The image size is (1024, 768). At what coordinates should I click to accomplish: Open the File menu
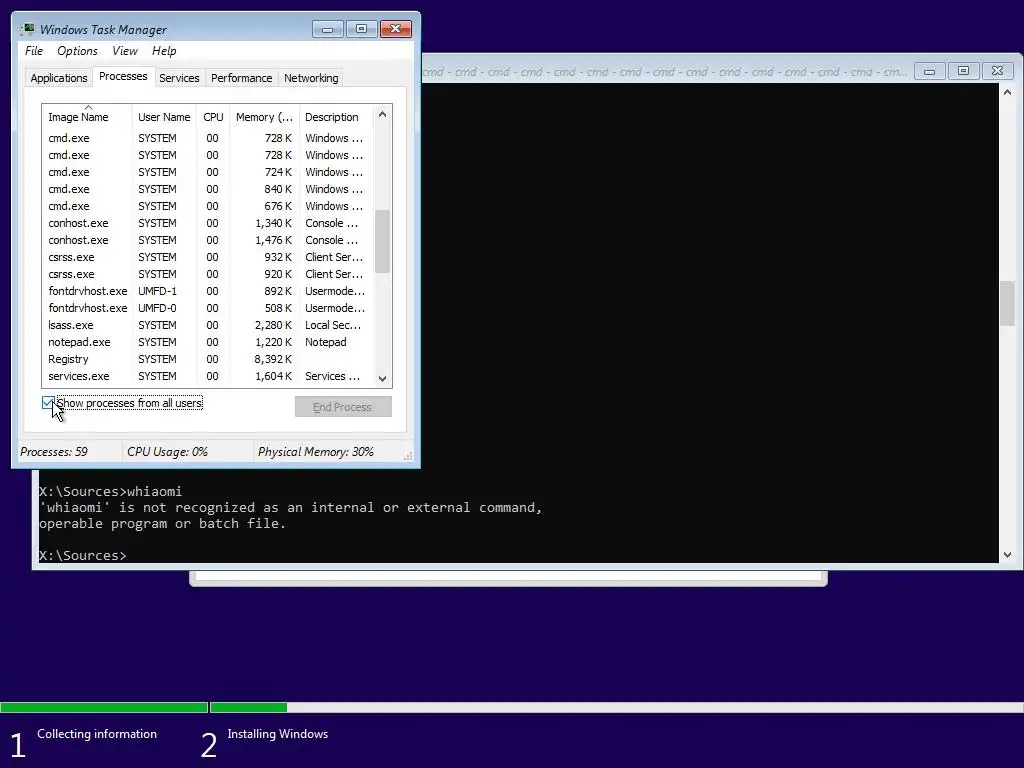tap(34, 51)
